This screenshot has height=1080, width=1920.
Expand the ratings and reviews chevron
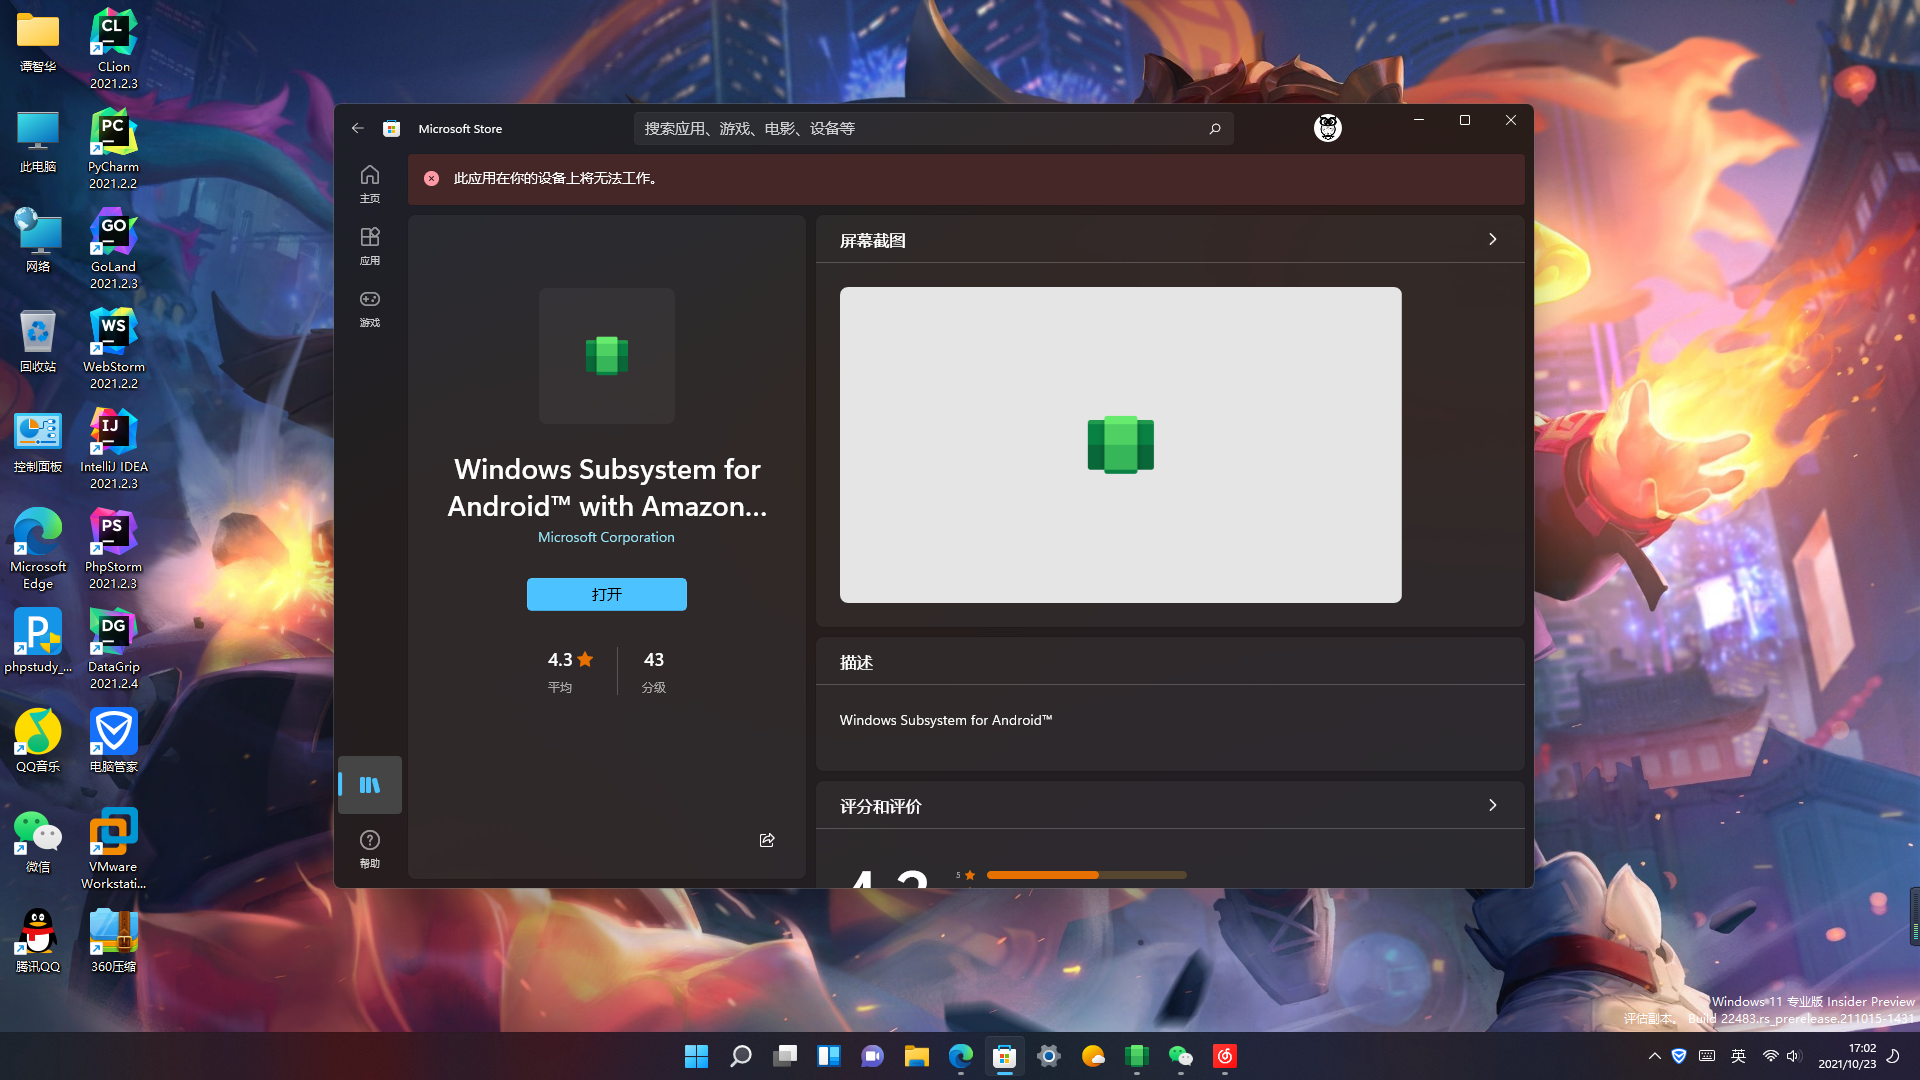(x=1492, y=805)
